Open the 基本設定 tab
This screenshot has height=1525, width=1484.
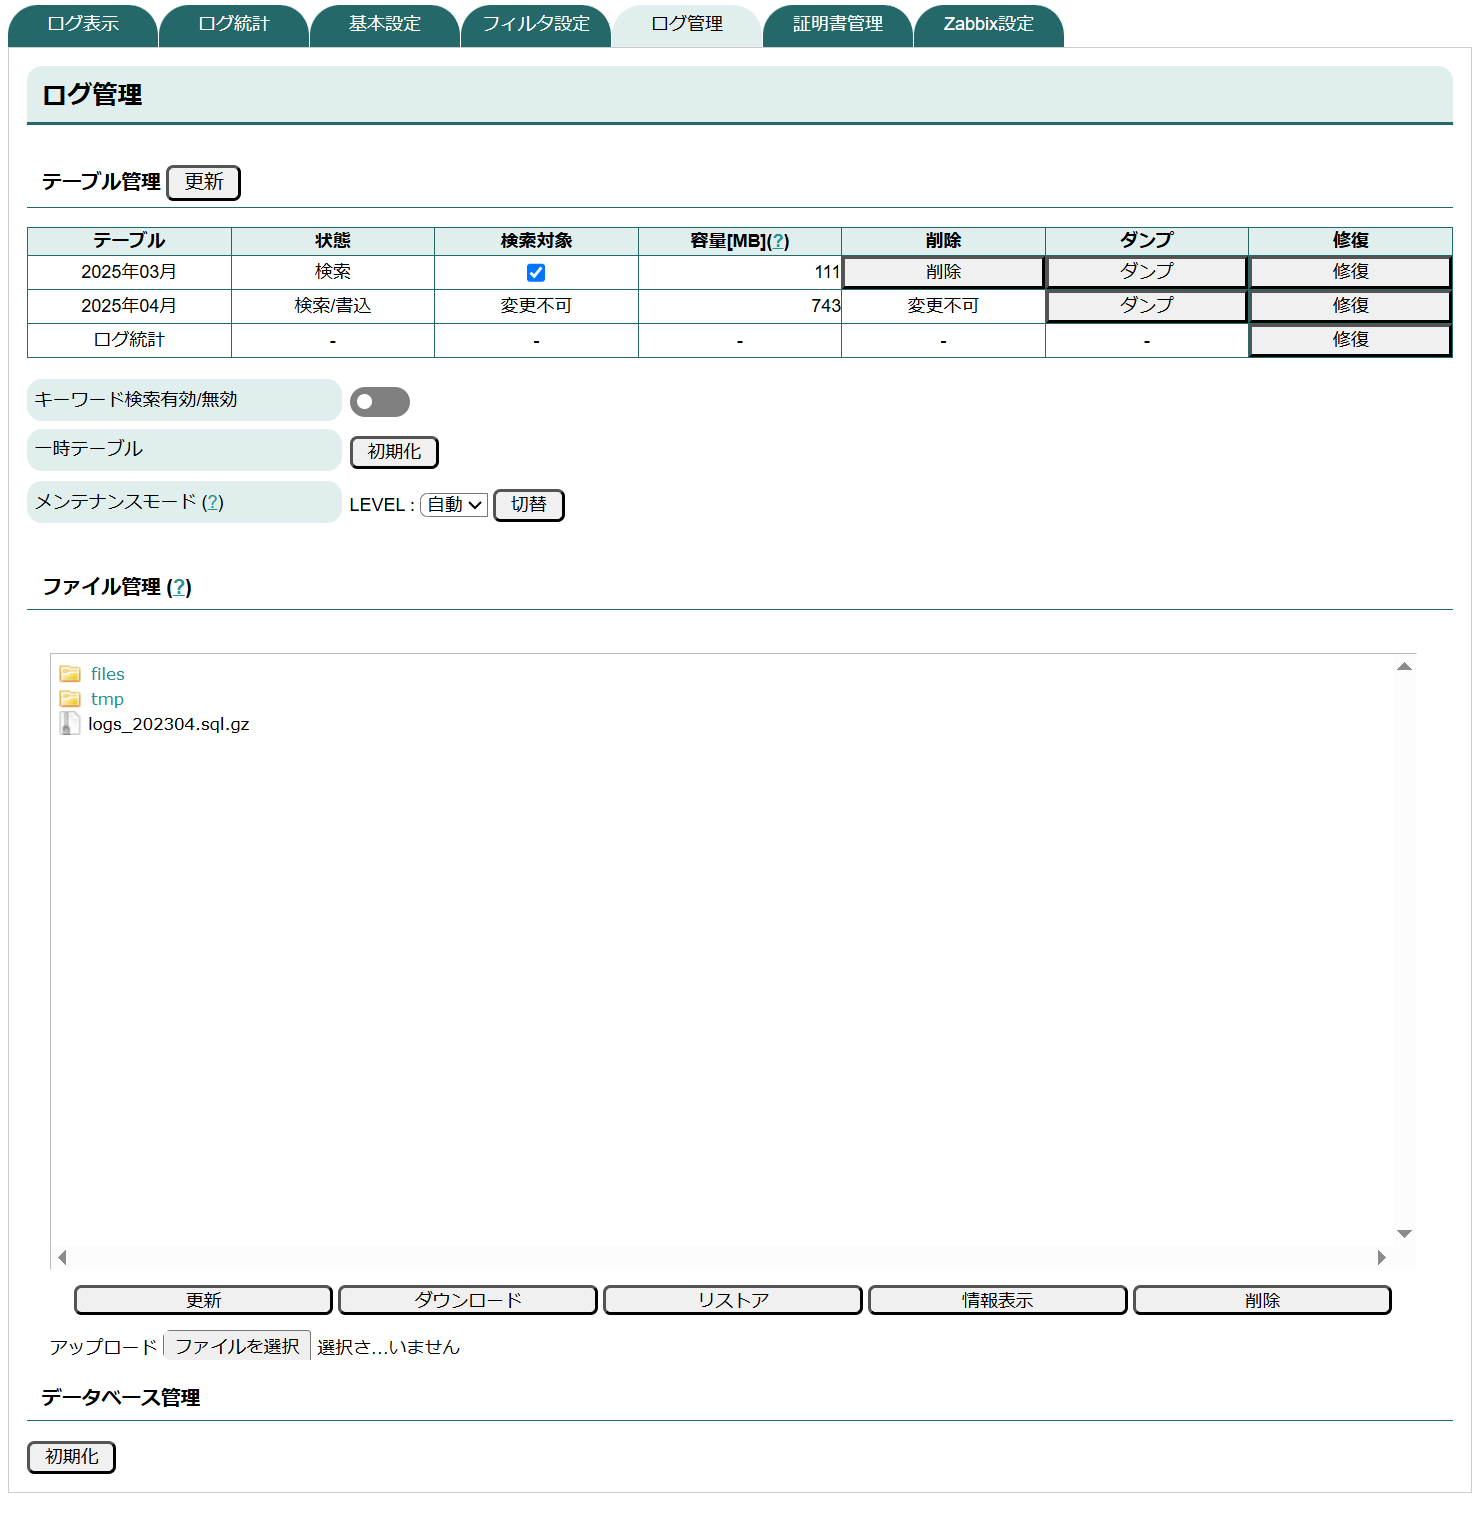pyautogui.click(x=385, y=24)
